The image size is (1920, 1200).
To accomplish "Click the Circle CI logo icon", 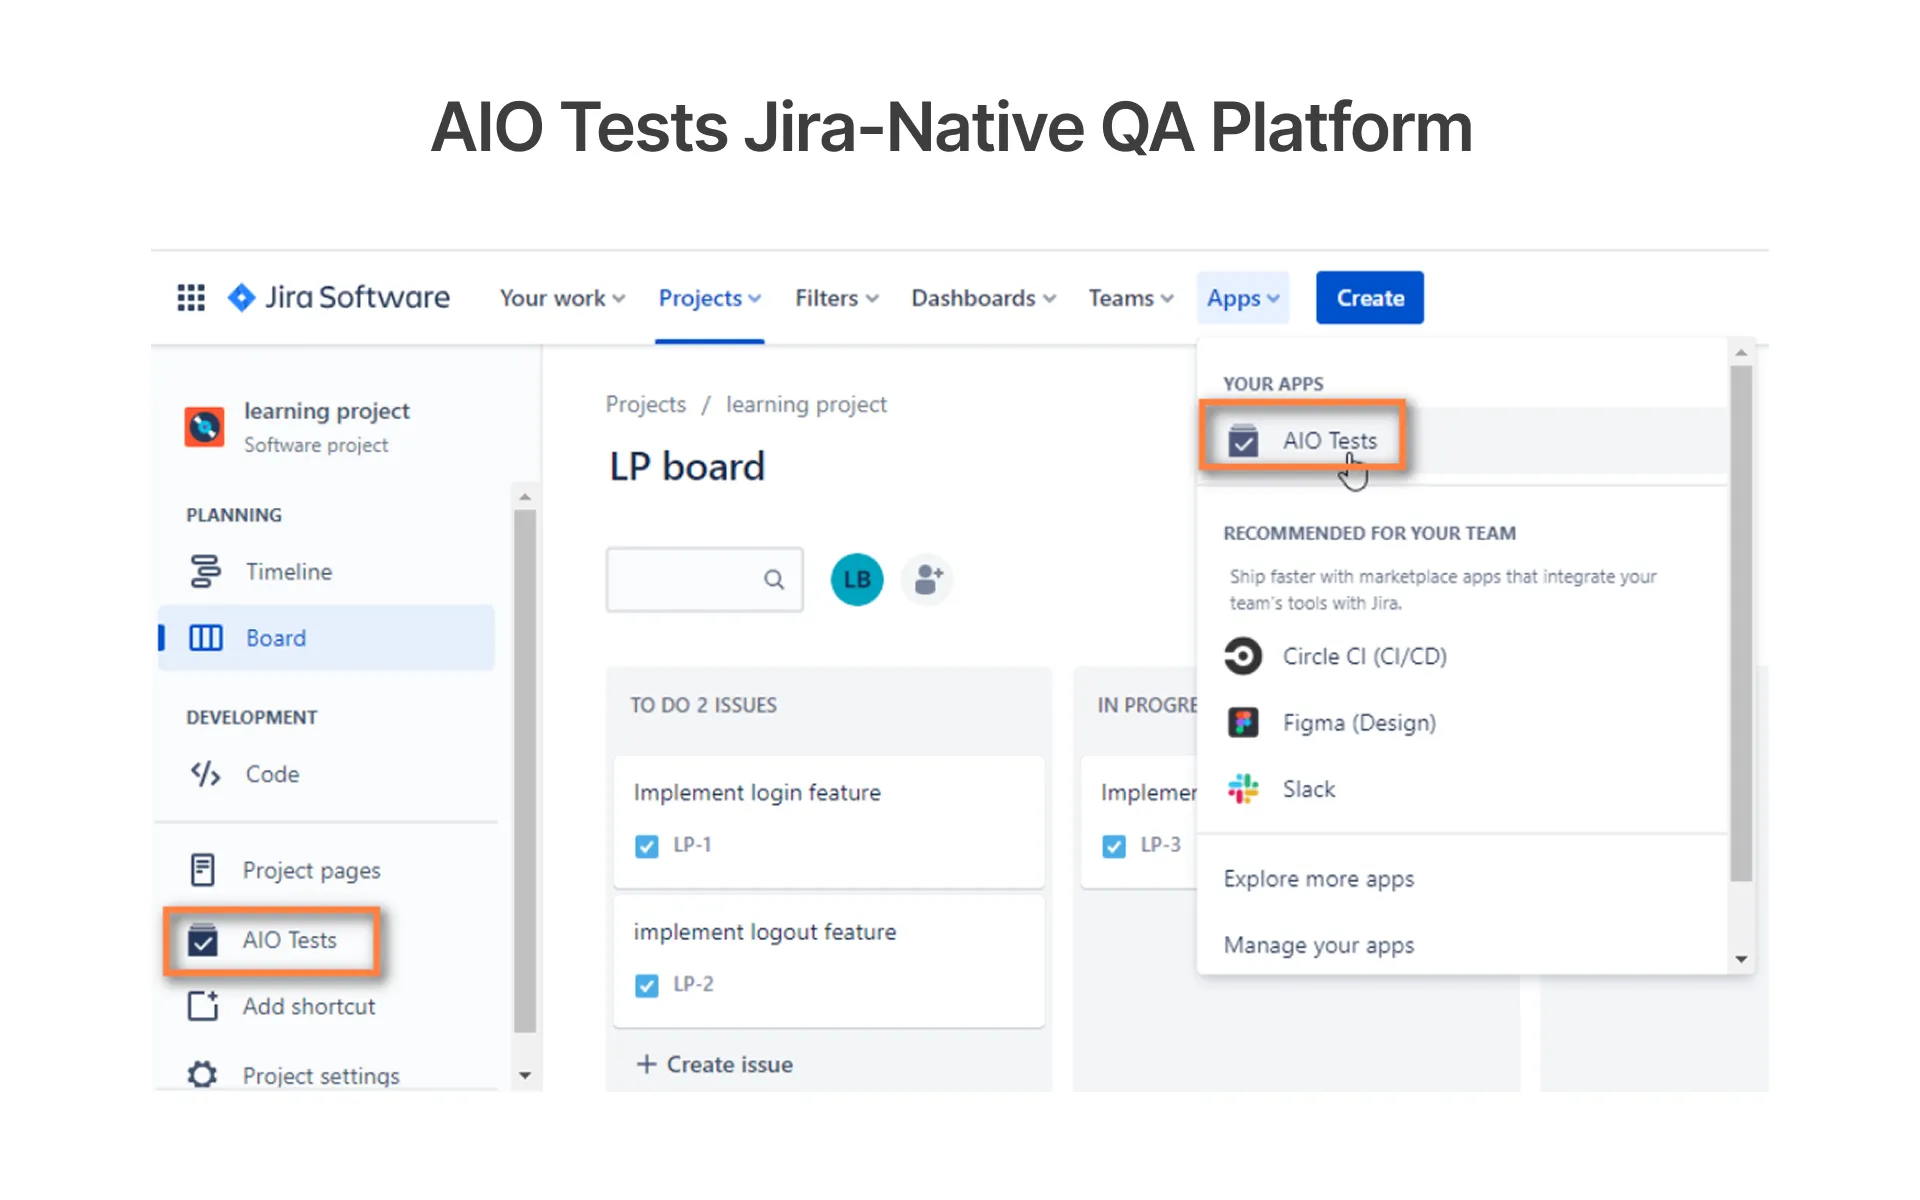I will coord(1243,656).
